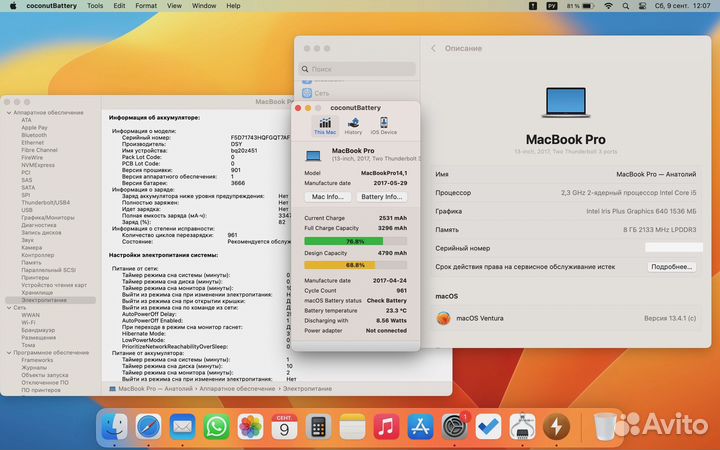This screenshot has width=720, height=450.
Task: Open the Window menu
Action: [204, 6]
